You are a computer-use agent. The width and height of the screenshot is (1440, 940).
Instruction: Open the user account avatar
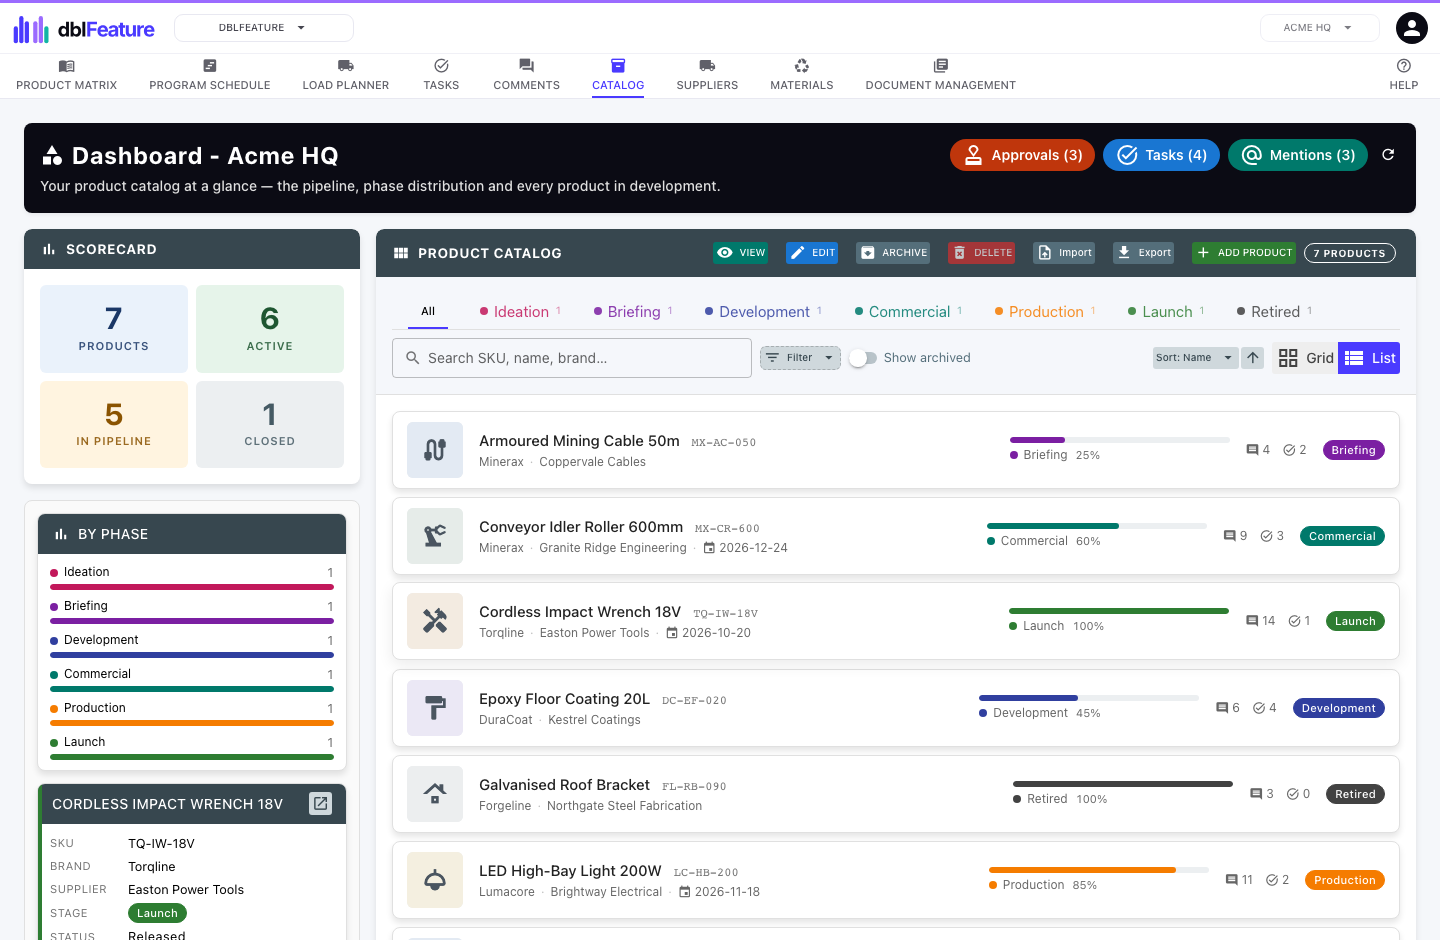coord(1412,28)
